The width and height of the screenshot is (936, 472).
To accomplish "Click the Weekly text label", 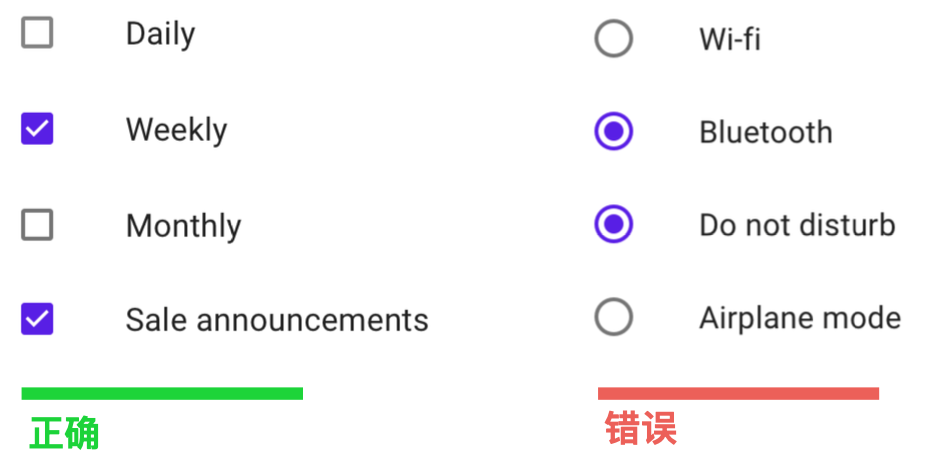I will point(176,130).
